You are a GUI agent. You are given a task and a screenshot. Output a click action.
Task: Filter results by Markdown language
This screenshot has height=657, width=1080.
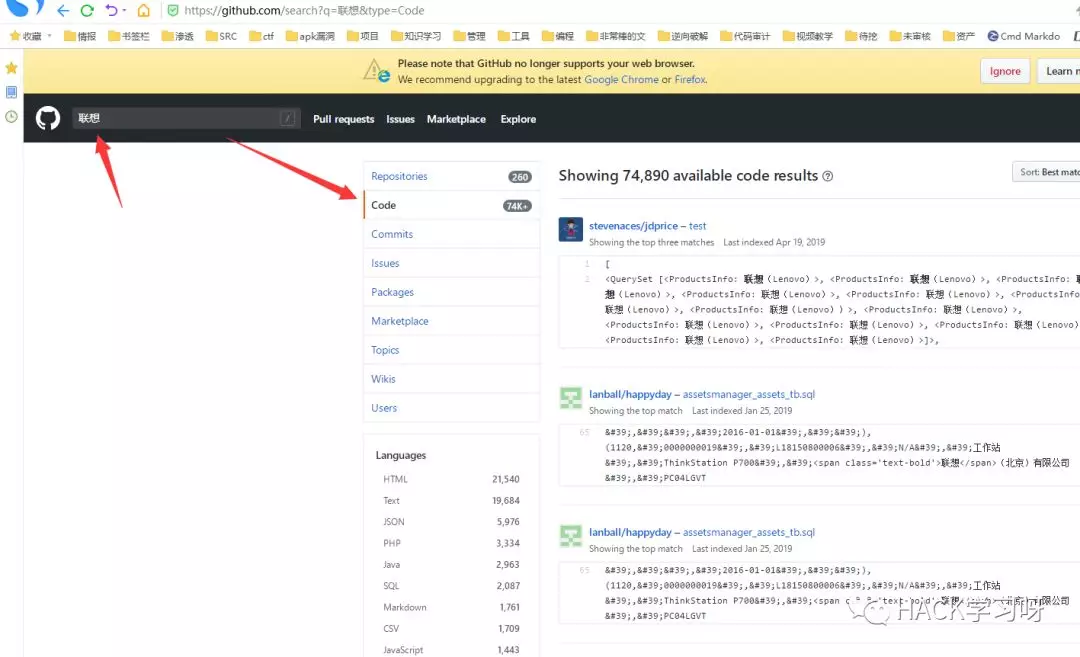pyautogui.click(x=451, y=607)
